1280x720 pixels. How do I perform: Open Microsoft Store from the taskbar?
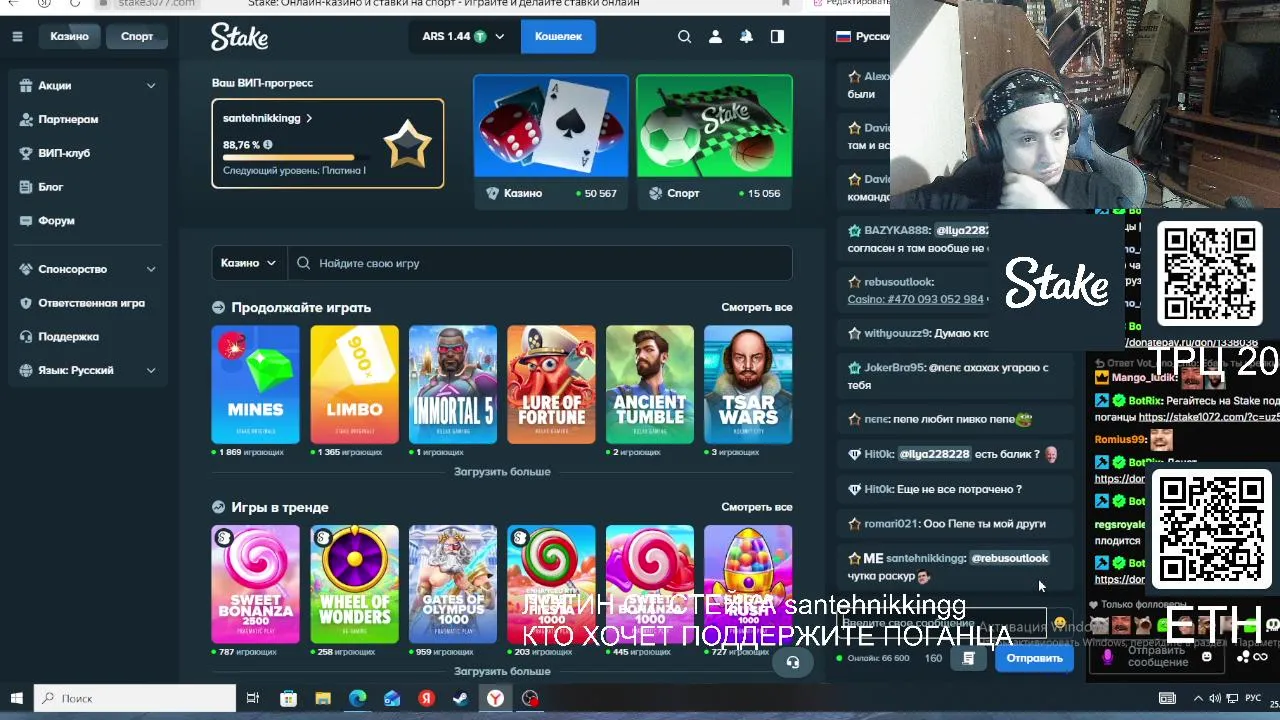[288, 698]
